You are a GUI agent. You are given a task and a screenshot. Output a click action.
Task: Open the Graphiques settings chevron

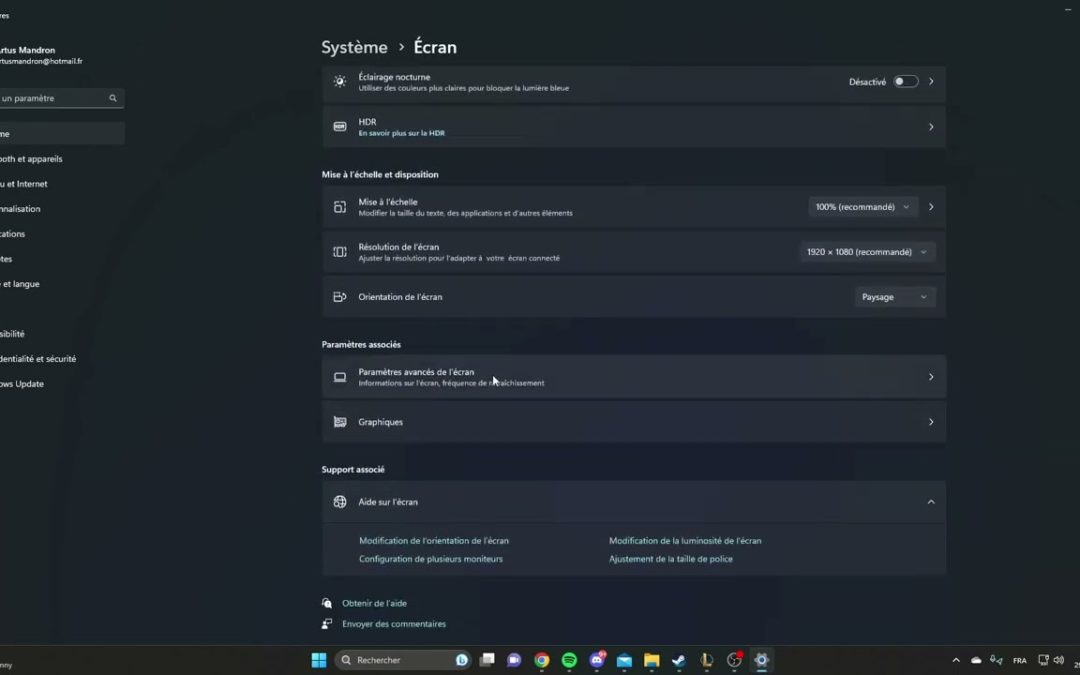tap(931, 422)
